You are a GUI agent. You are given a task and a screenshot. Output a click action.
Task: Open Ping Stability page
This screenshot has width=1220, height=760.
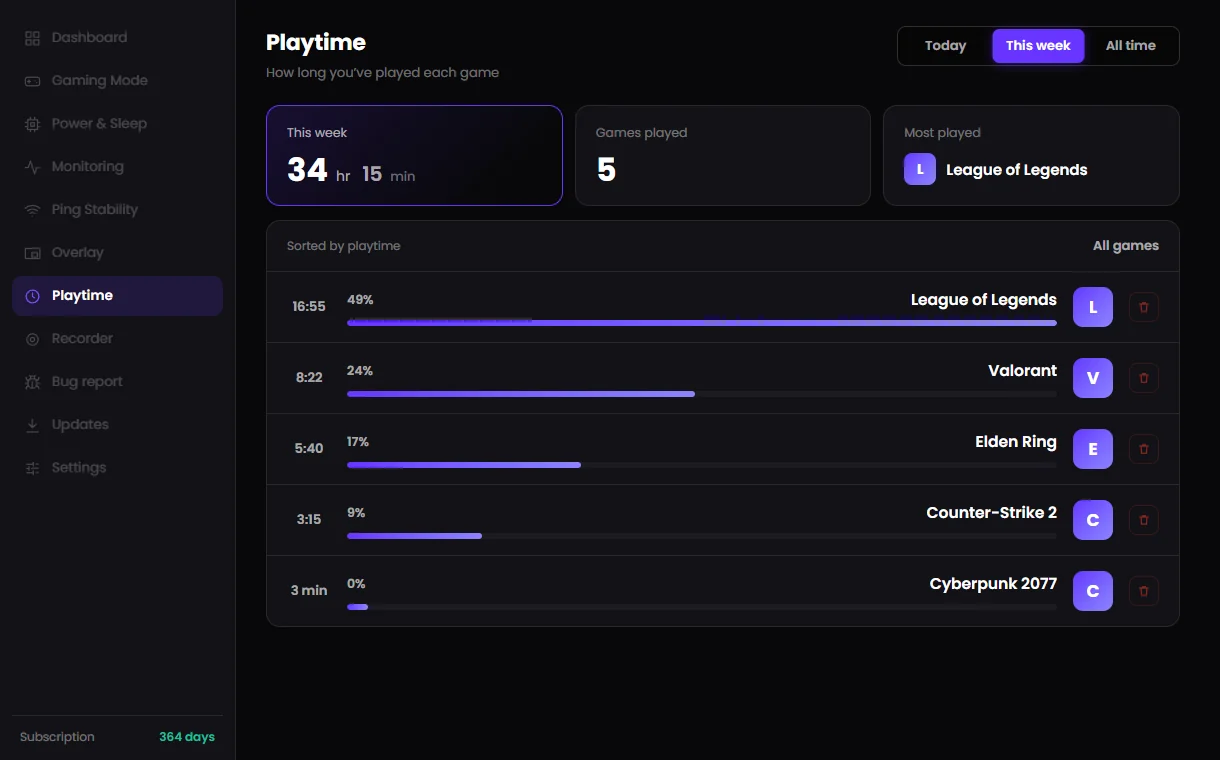pos(117,210)
